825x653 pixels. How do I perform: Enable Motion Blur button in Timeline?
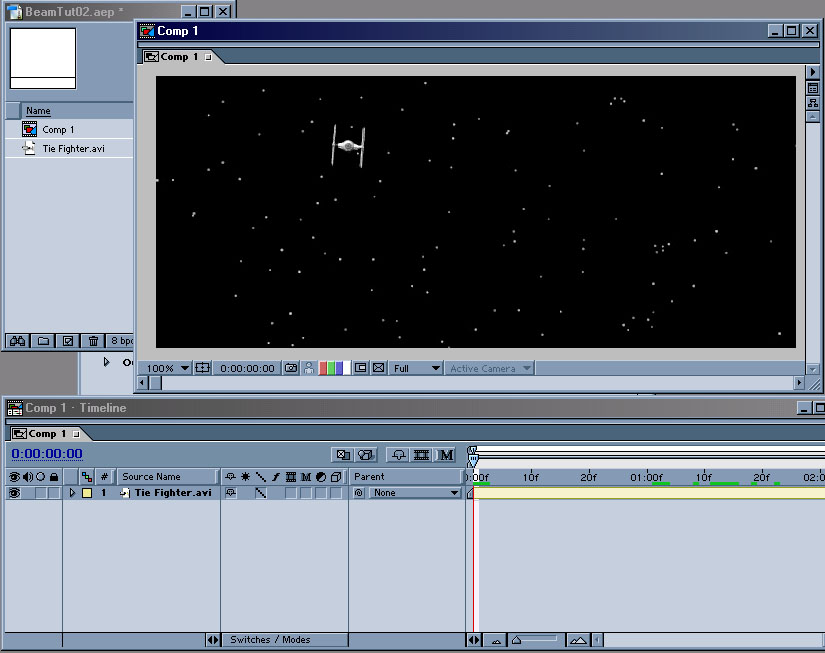point(446,454)
